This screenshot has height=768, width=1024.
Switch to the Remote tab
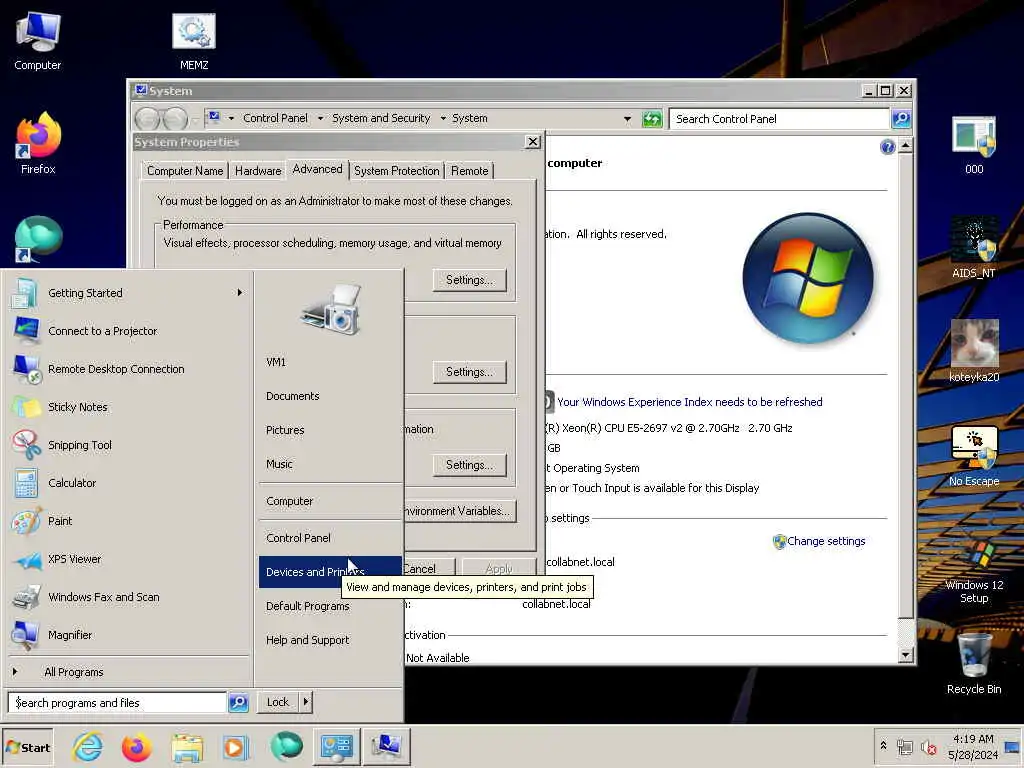tap(470, 170)
